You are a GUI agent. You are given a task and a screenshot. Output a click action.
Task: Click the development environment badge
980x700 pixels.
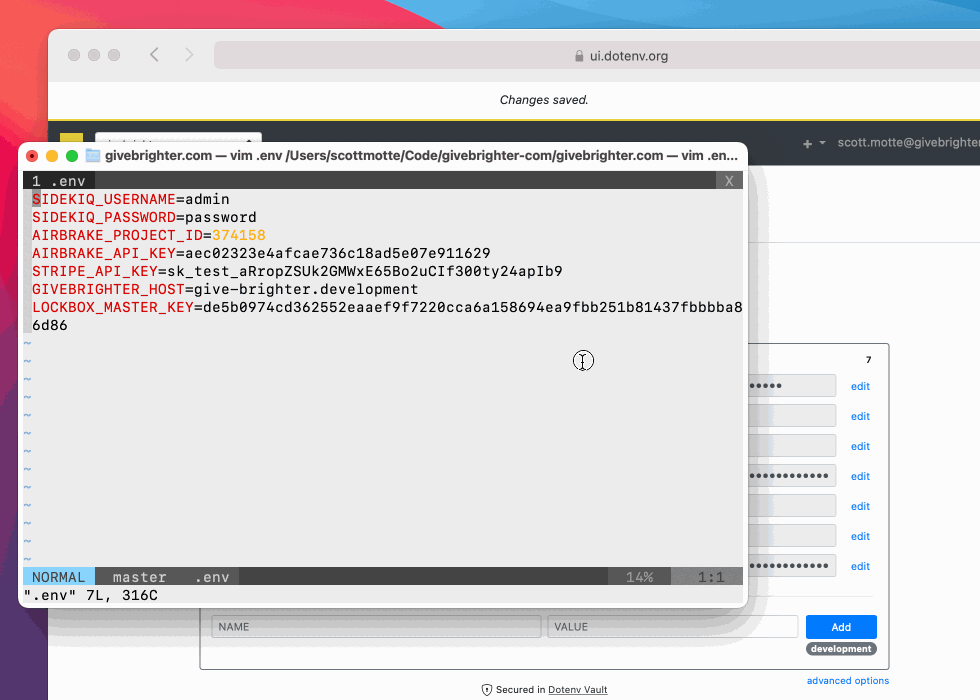[841, 649]
